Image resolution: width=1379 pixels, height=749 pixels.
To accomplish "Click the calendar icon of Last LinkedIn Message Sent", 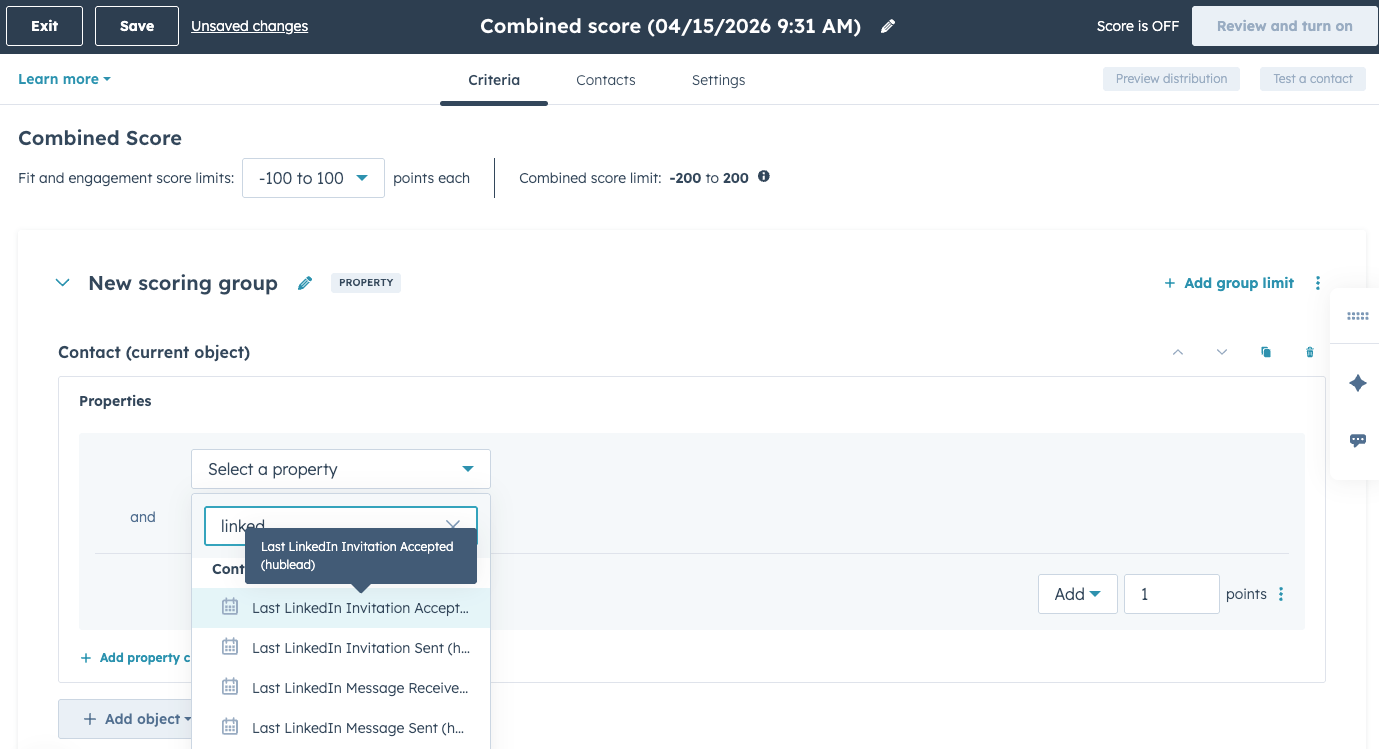I will click(230, 727).
